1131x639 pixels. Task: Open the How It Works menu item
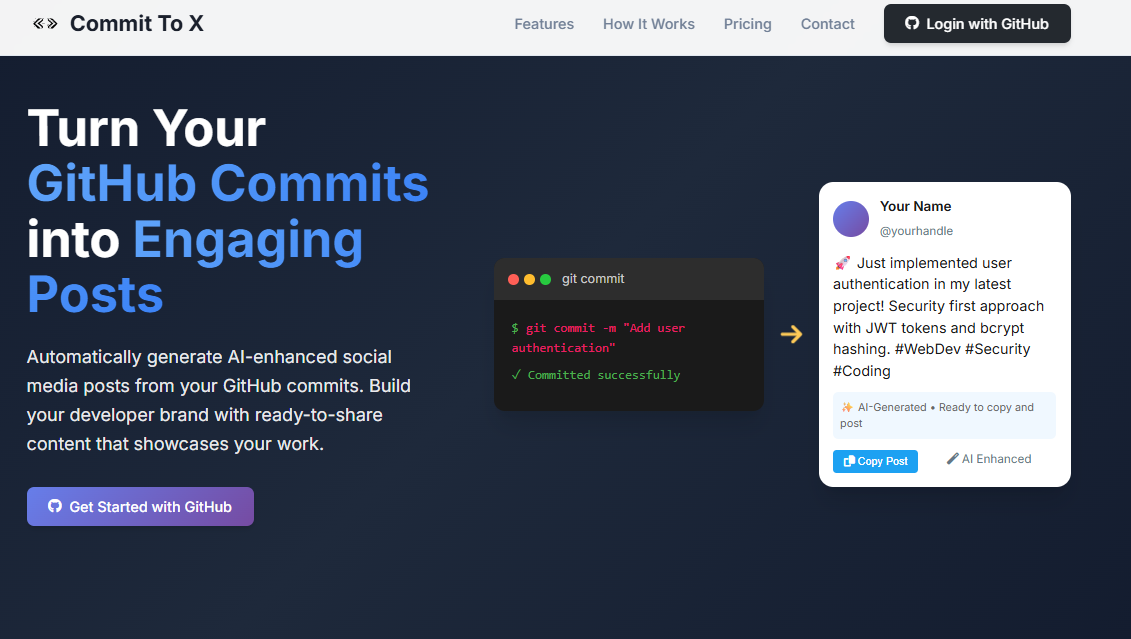point(648,23)
